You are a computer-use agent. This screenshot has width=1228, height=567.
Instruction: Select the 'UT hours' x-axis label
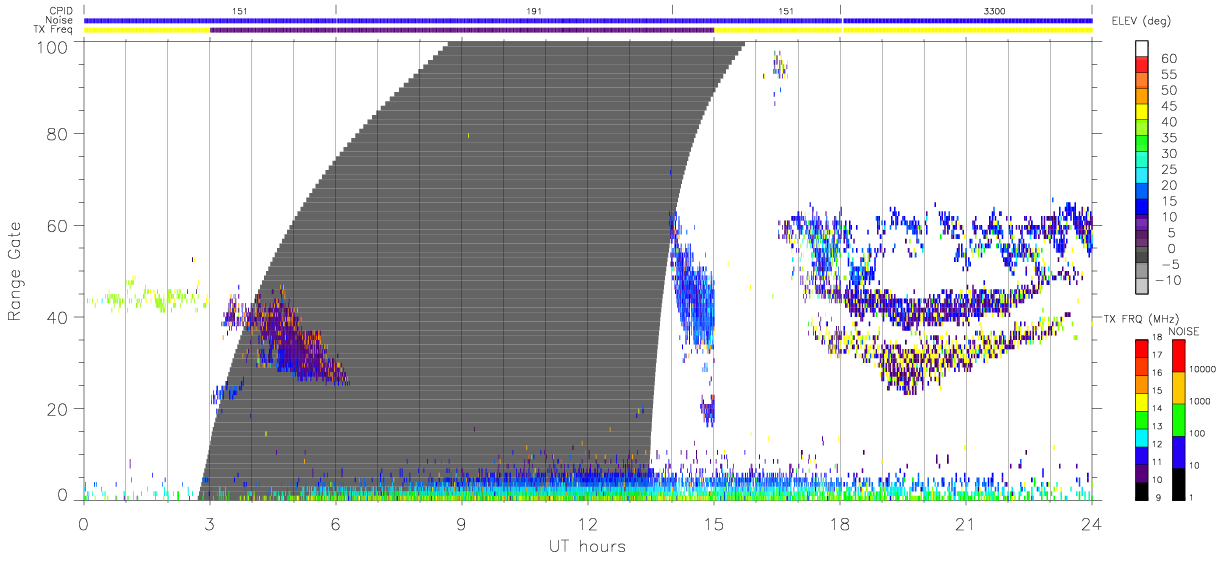pyautogui.click(x=586, y=546)
